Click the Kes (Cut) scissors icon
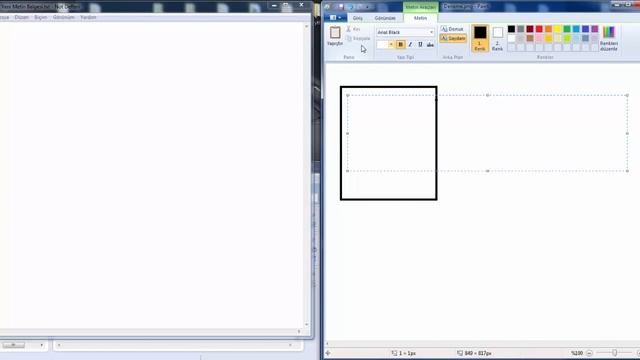Screen dimensions: 640x360 coord(349,29)
